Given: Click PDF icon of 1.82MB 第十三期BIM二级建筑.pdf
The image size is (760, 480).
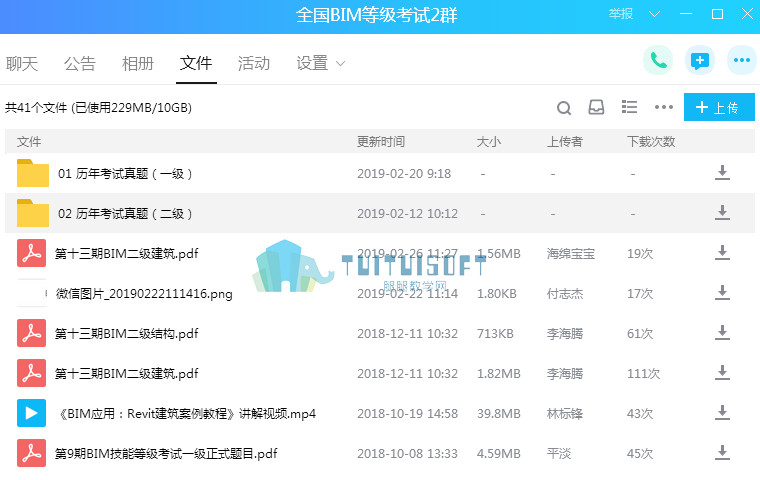Looking at the screenshot, I should (x=32, y=373).
